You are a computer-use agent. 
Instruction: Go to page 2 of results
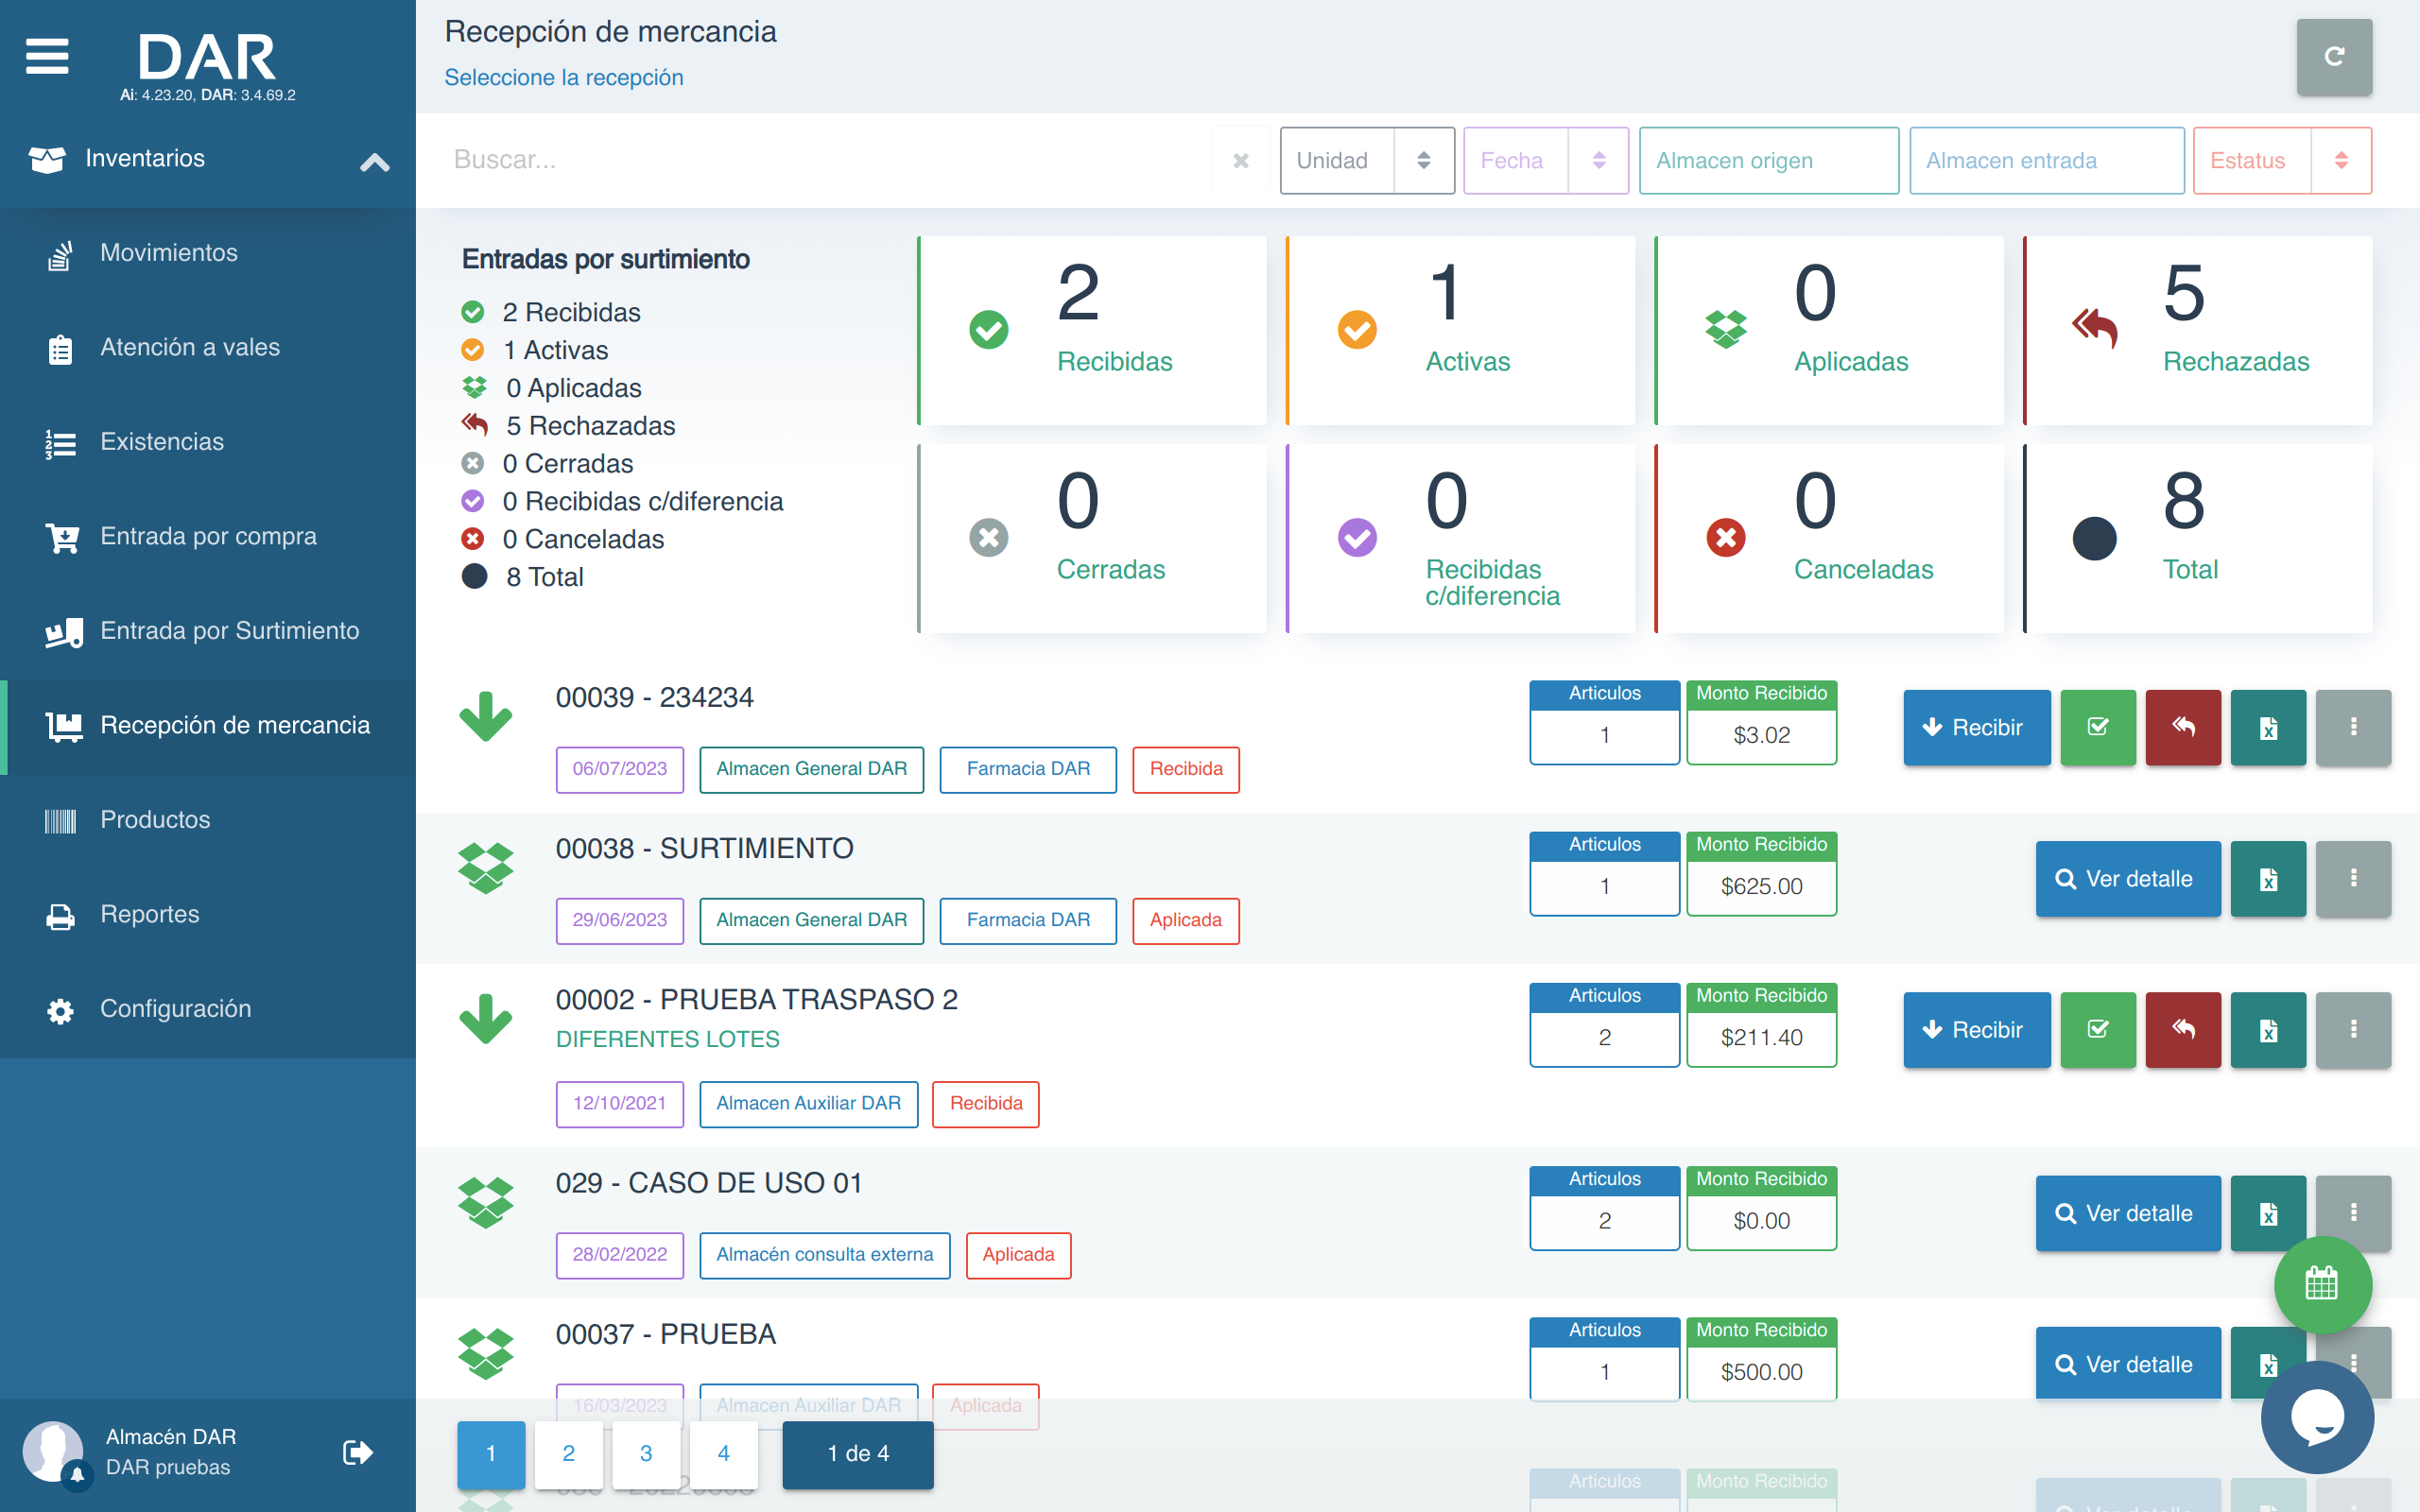[x=568, y=1454]
